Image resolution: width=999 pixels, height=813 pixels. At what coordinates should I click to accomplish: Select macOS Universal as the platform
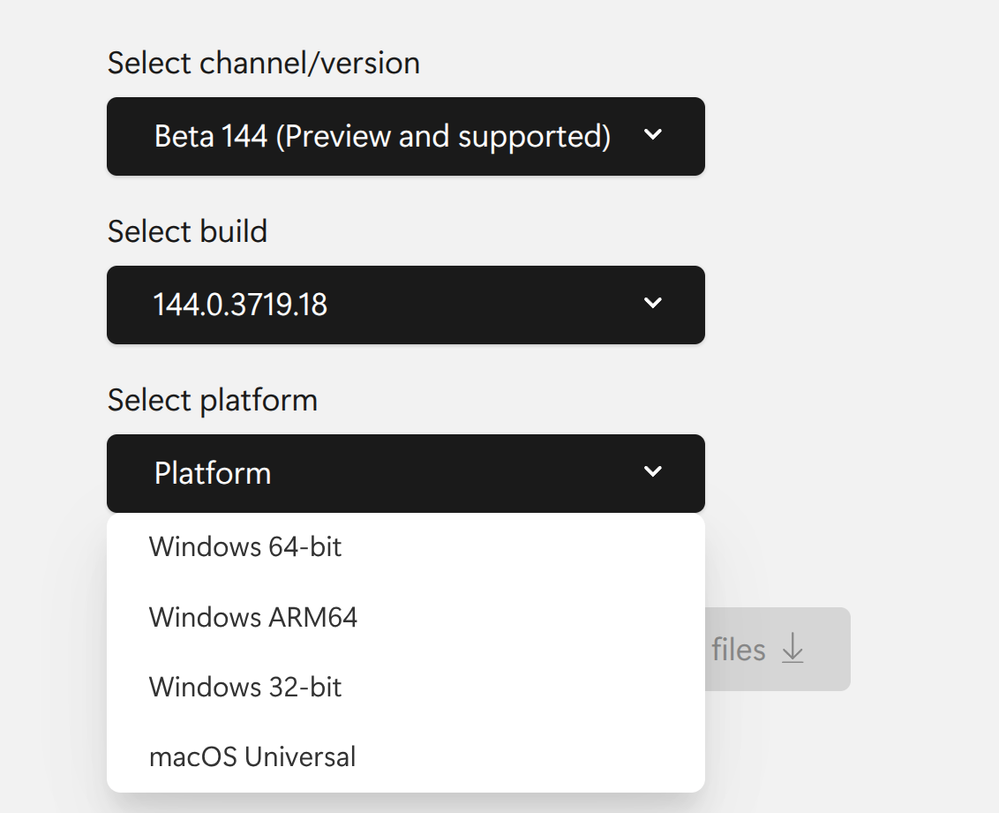252,757
